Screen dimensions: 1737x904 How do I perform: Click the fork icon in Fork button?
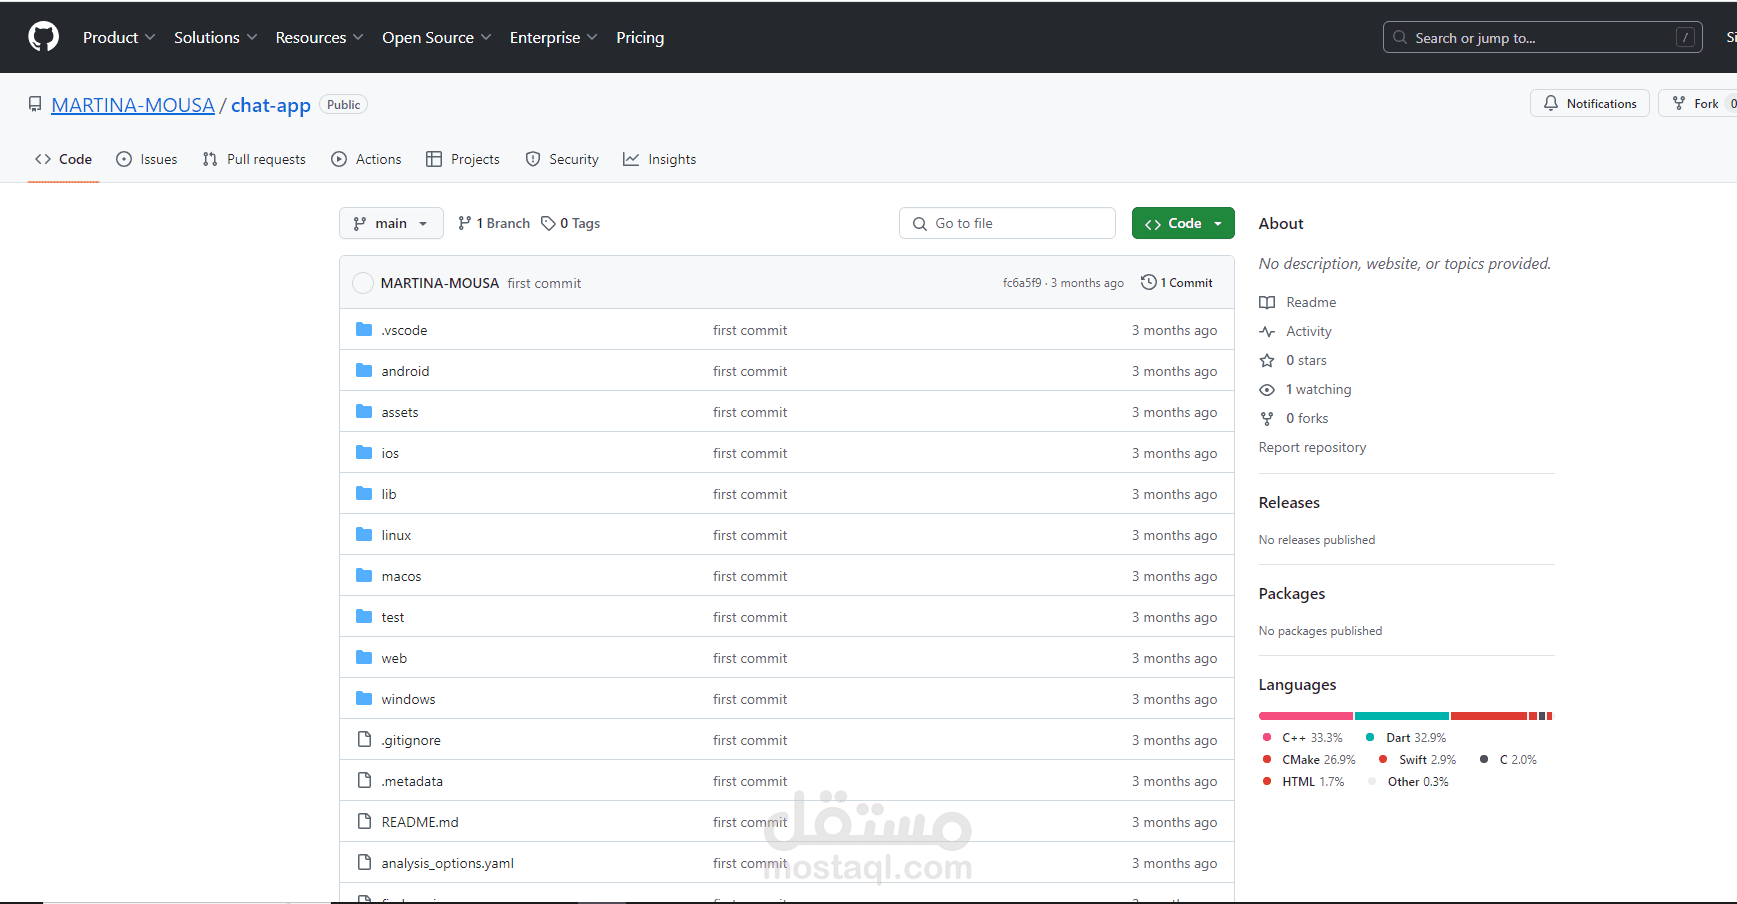pos(1679,103)
